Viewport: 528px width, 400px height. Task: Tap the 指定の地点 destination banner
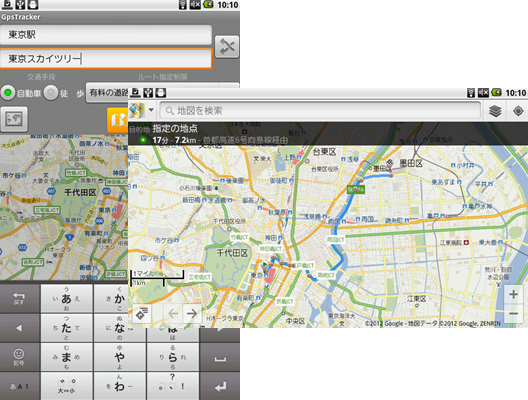(328, 134)
